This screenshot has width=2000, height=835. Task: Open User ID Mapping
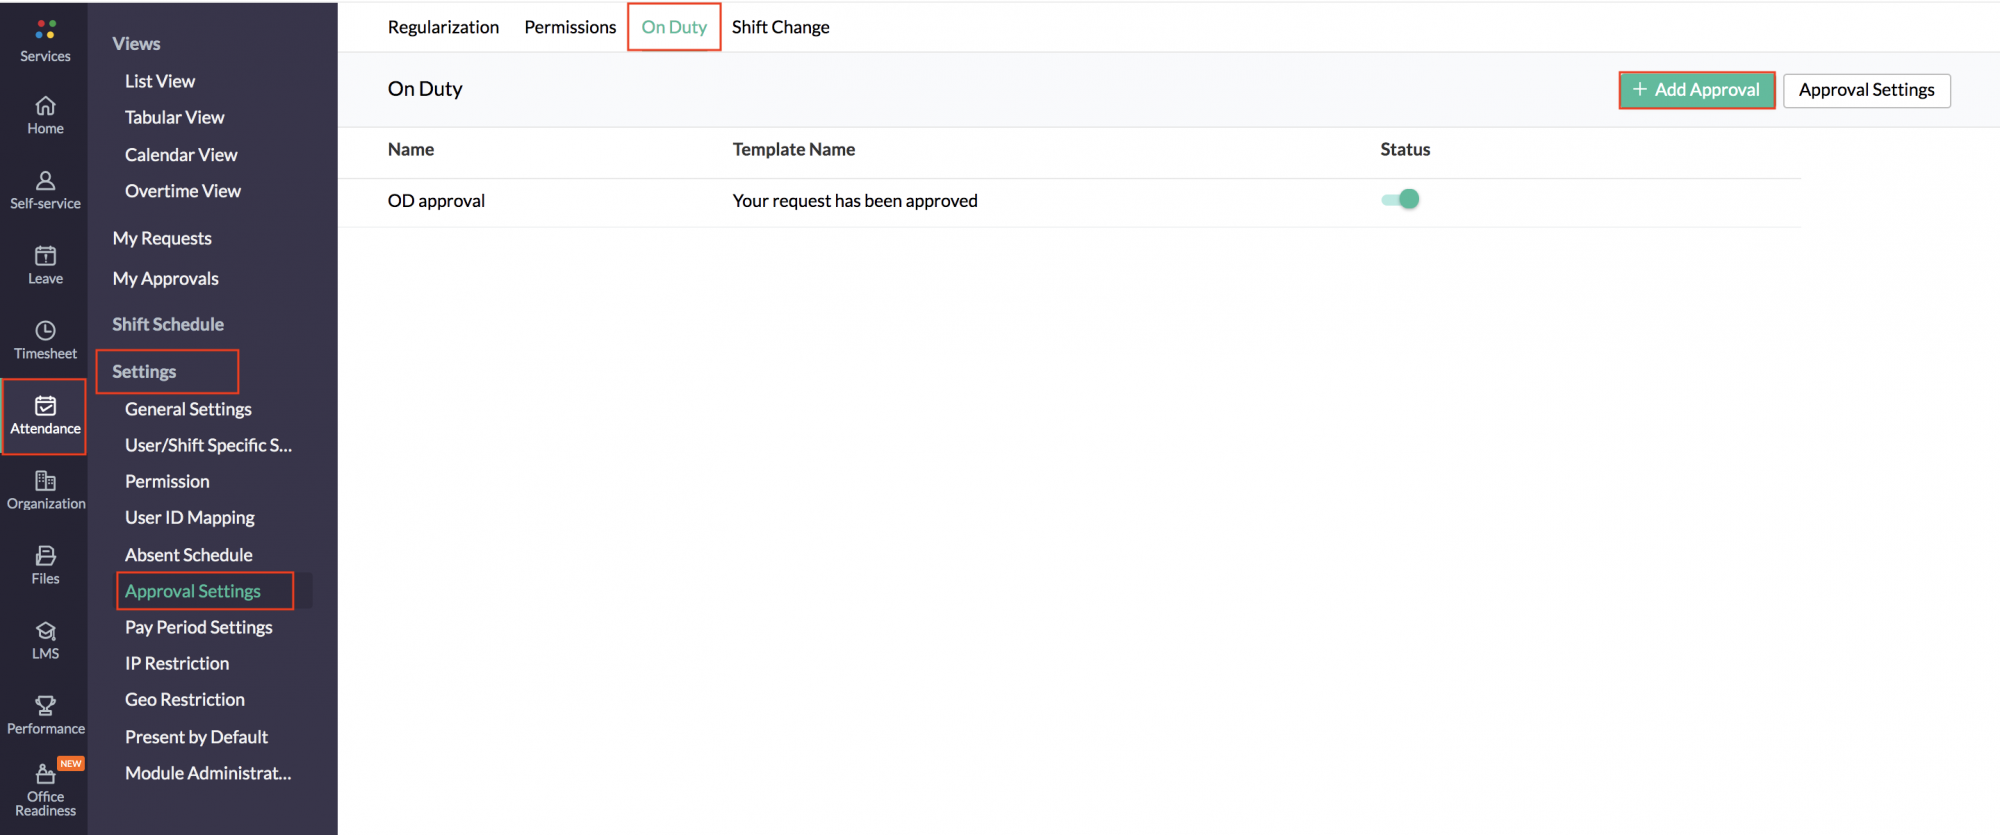click(x=189, y=518)
